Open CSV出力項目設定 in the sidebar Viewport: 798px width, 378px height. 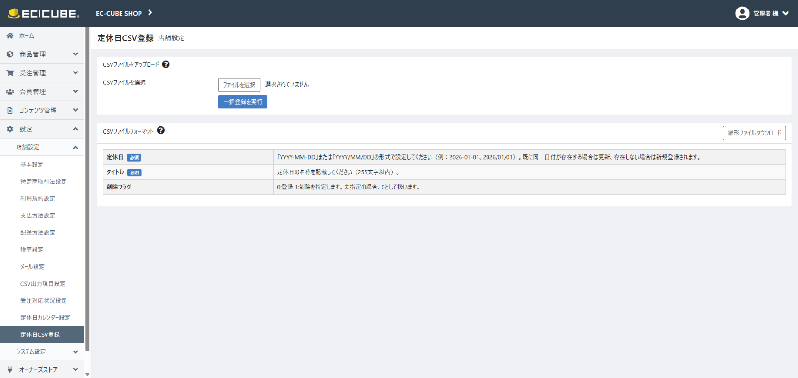pos(42,283)
